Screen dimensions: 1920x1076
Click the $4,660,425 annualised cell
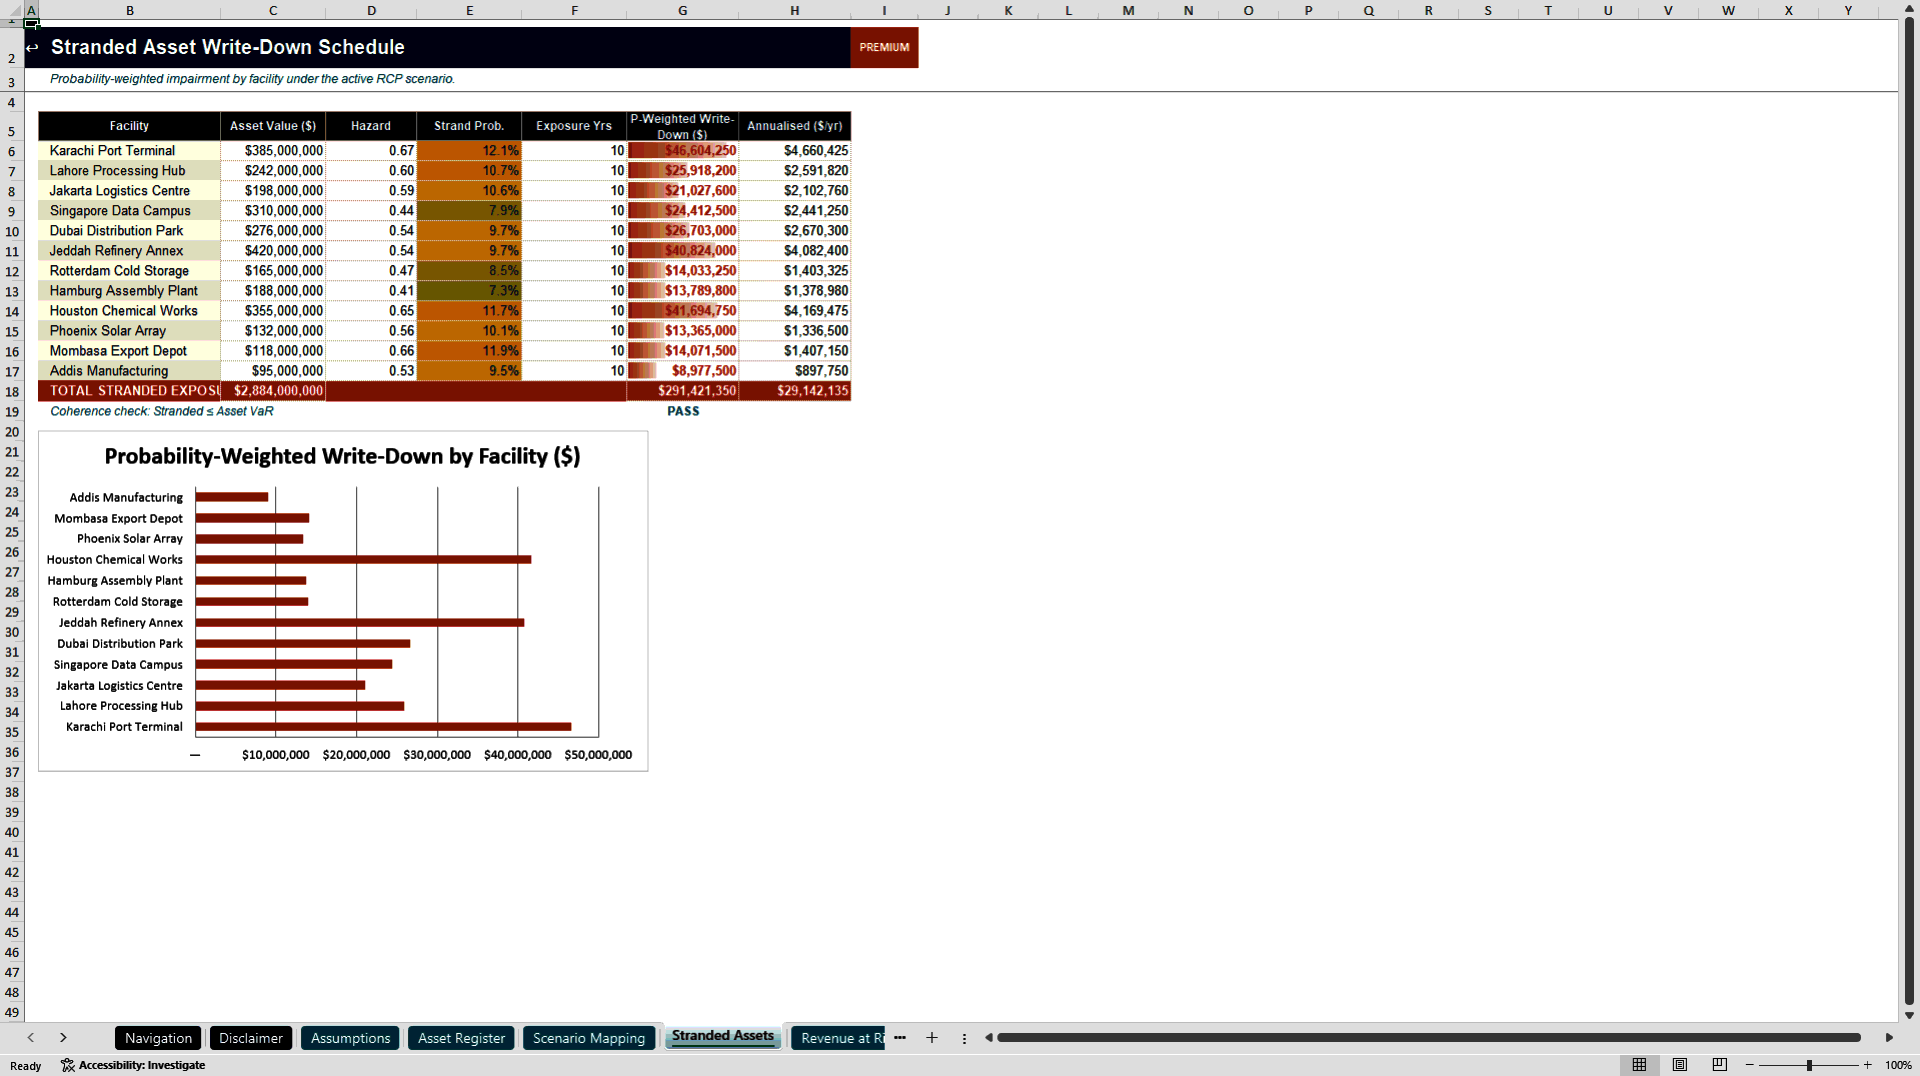pyautogui.click(x=795, y=151)
